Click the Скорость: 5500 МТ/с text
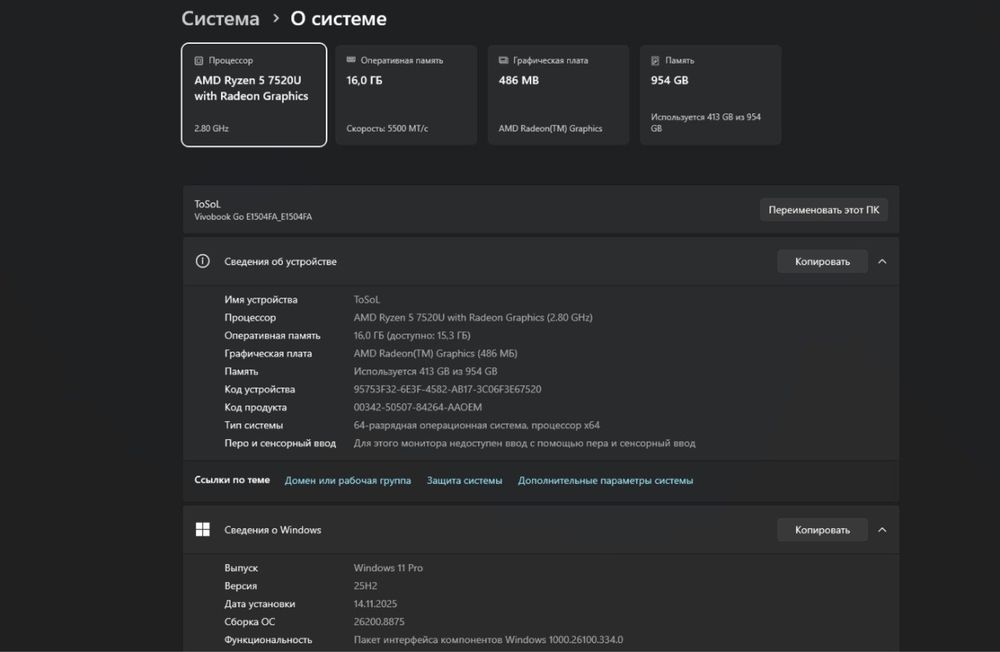The height and width of the screenshot is (652, 1000). tap(387, 128)
